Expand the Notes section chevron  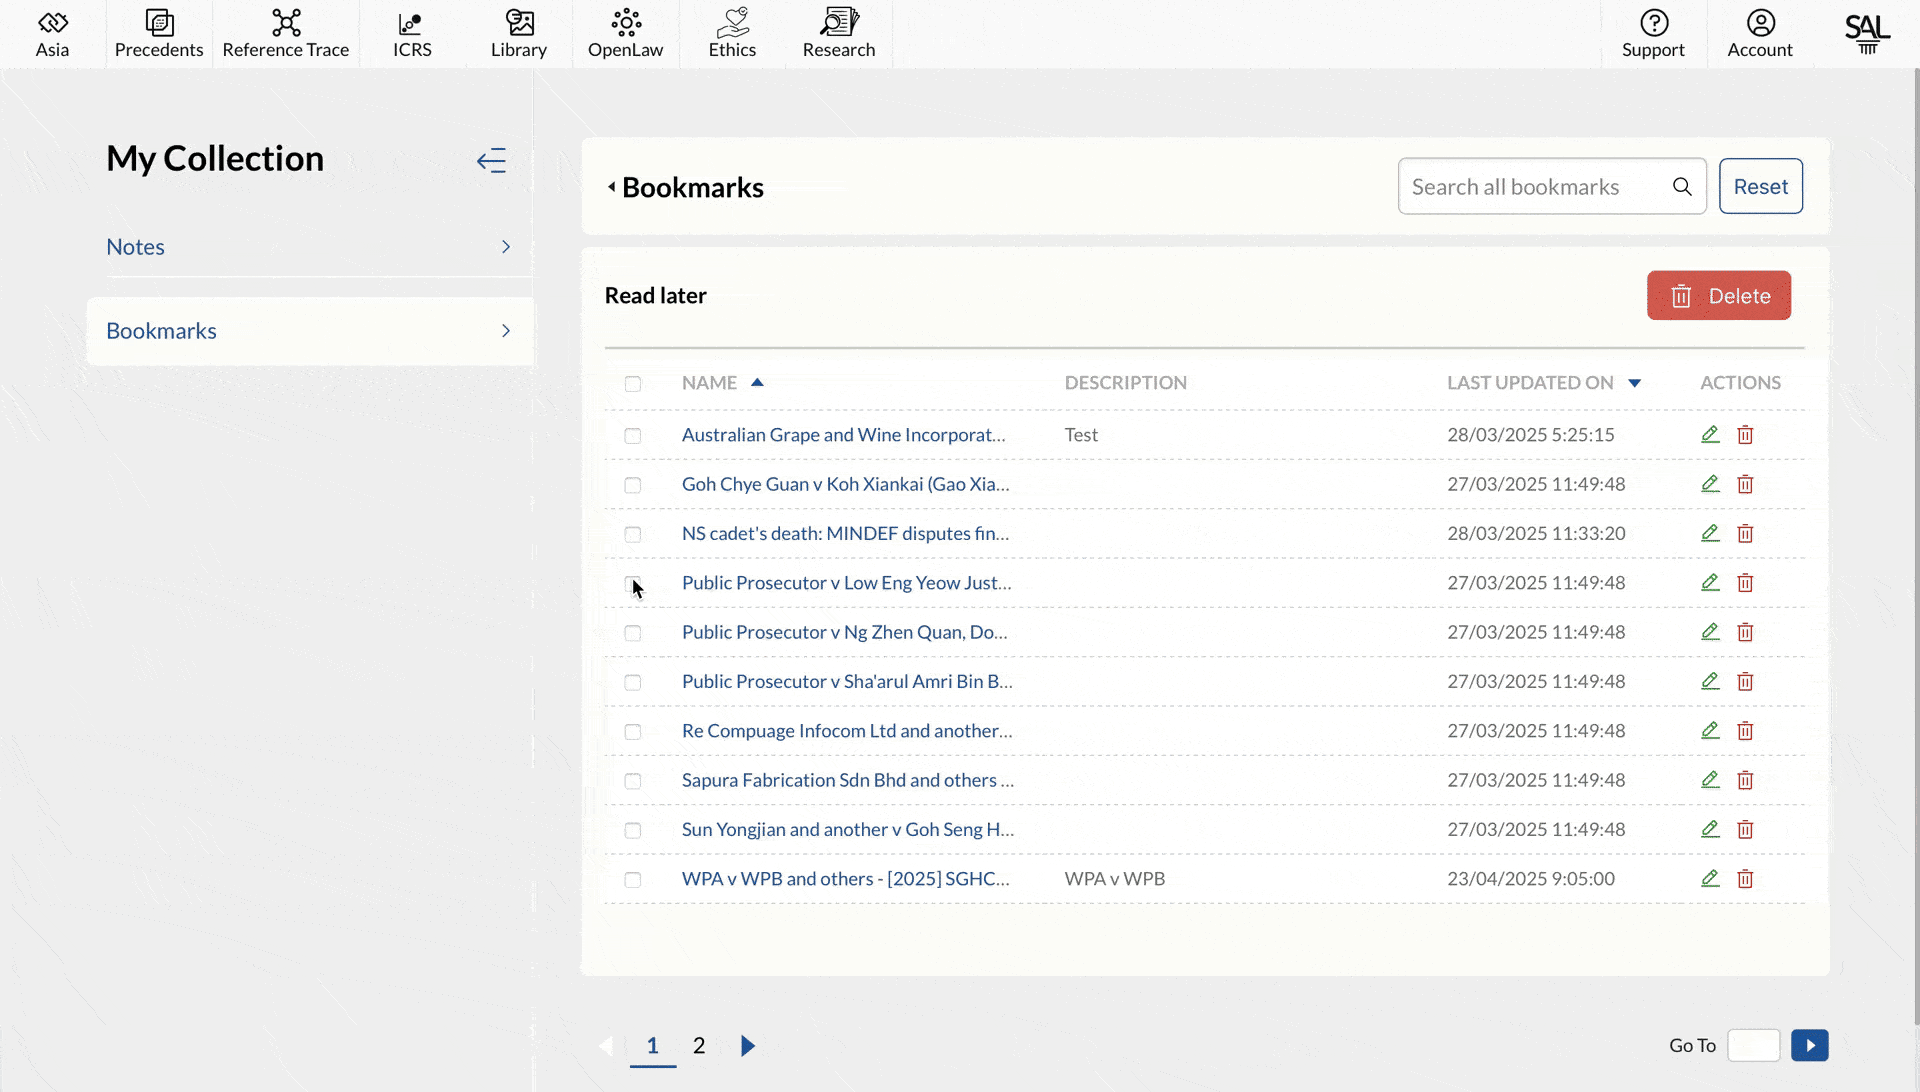[x=506, y=247]
